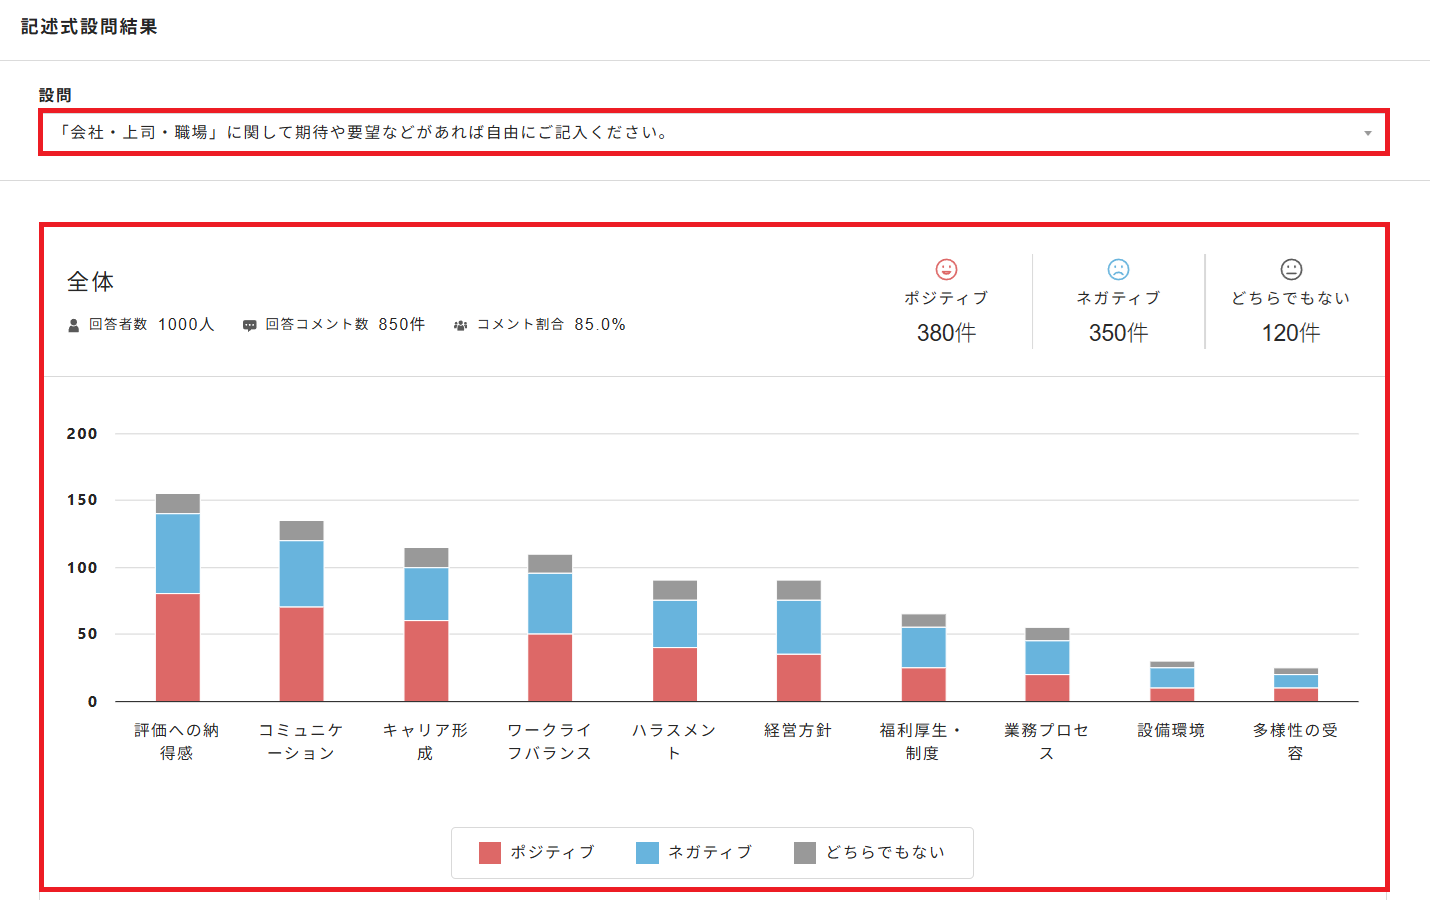Click the ワークライフバランス axis label
Viewport: 1430px width, 900px height.
[x=549, y=742]
